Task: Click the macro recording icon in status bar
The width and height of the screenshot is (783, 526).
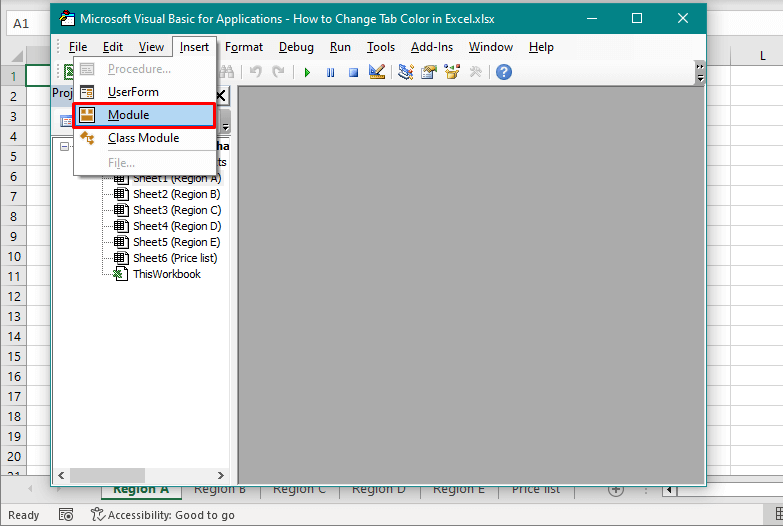Action: [66, 515]
